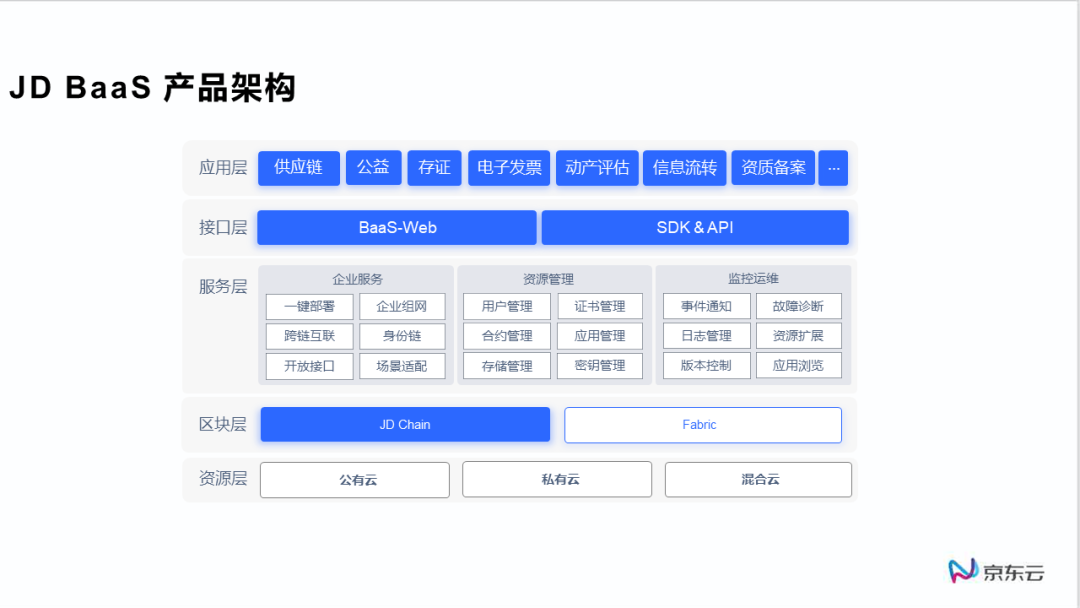Screen dimensions: 1080x608
Task: Click the 跨链互联 box
Action: [309, 336]
